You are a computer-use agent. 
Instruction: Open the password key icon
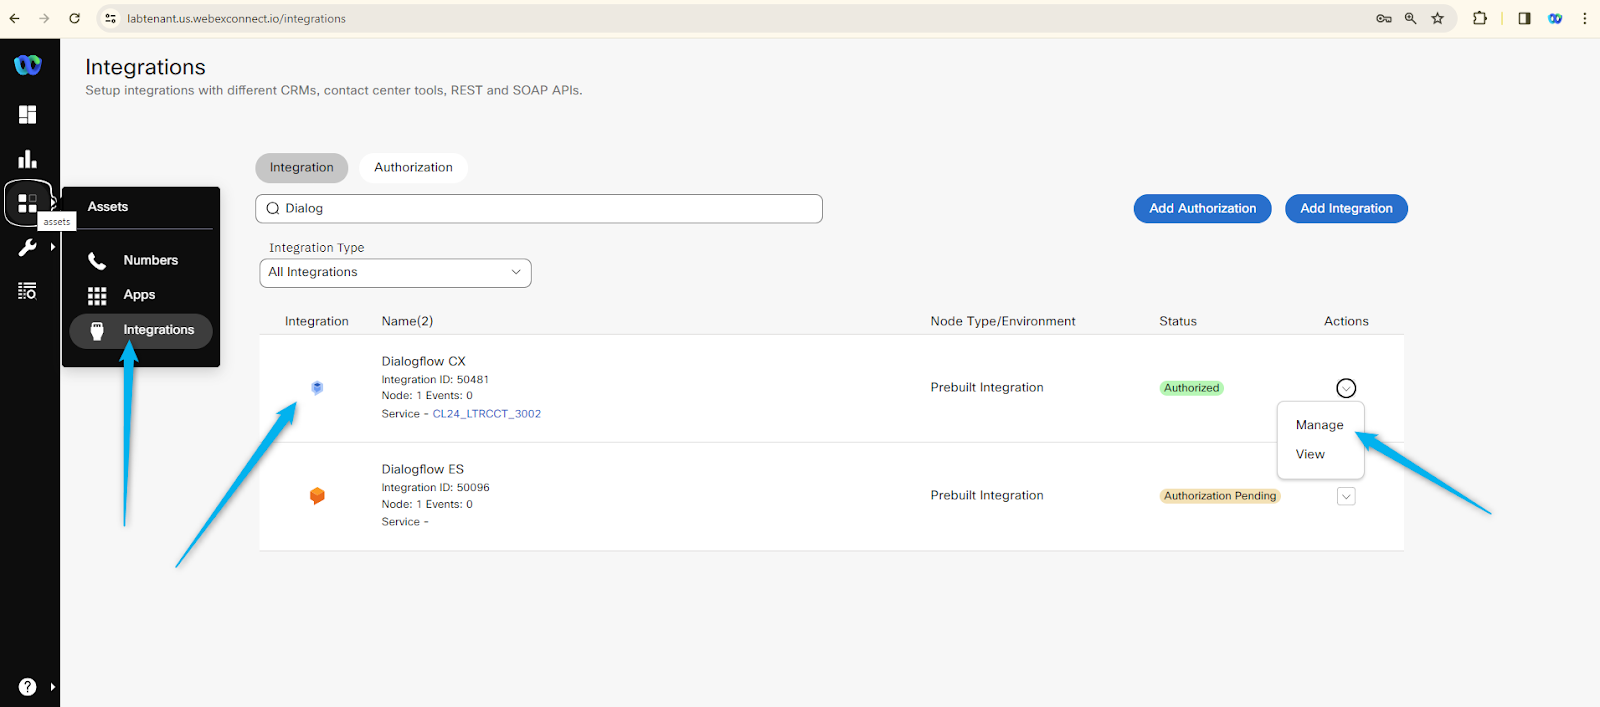pos(1384,18)
